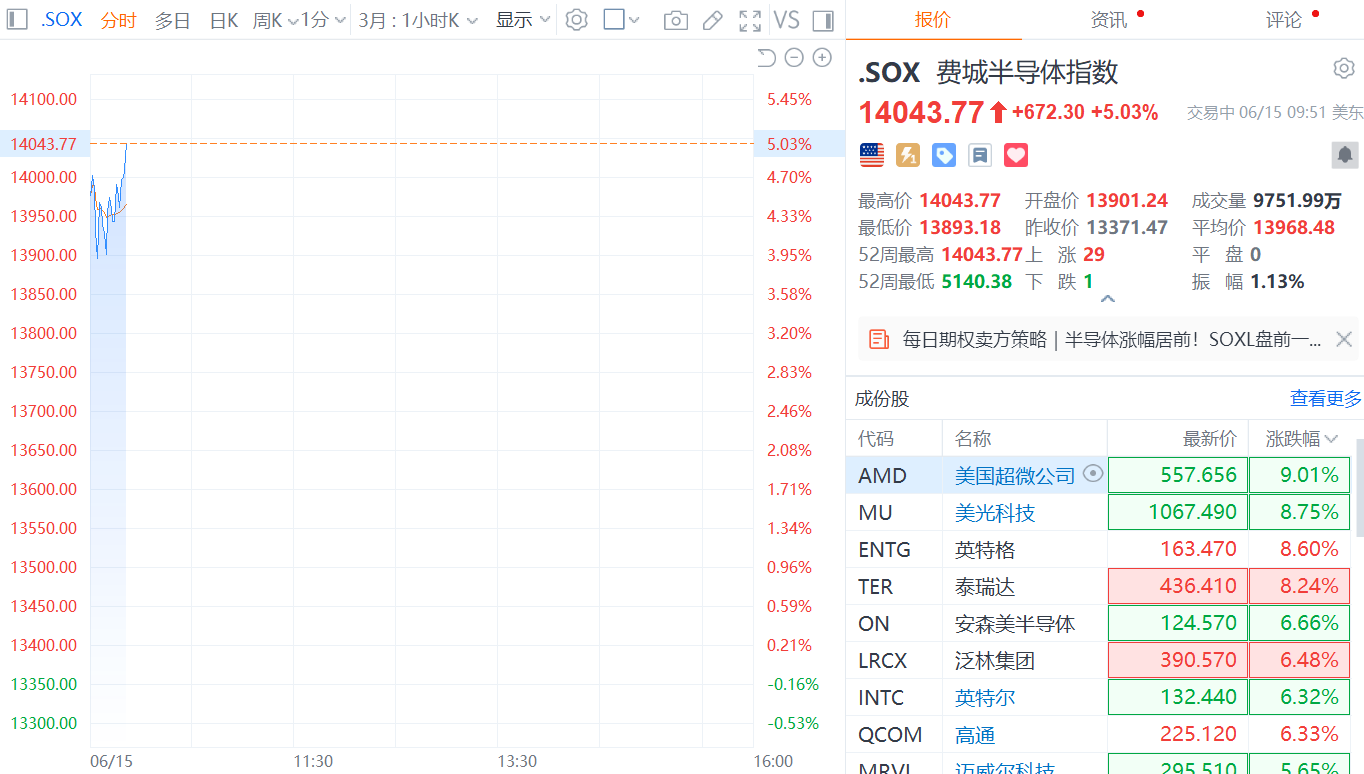This screenshot has width=1364, height=774.
Task: Click the 昨收价 13371.47 value
Action: [x=1127, y=227]
